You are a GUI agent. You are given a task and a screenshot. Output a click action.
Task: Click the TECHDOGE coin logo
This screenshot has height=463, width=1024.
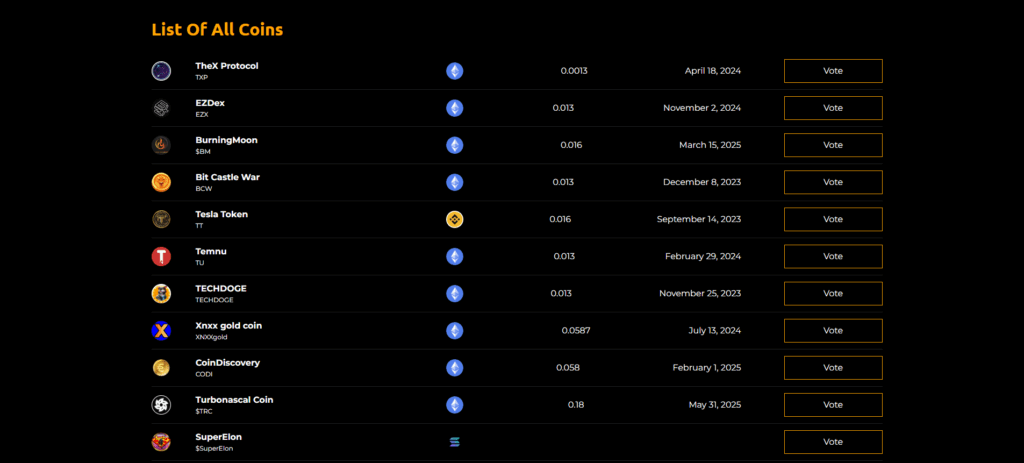161,293
